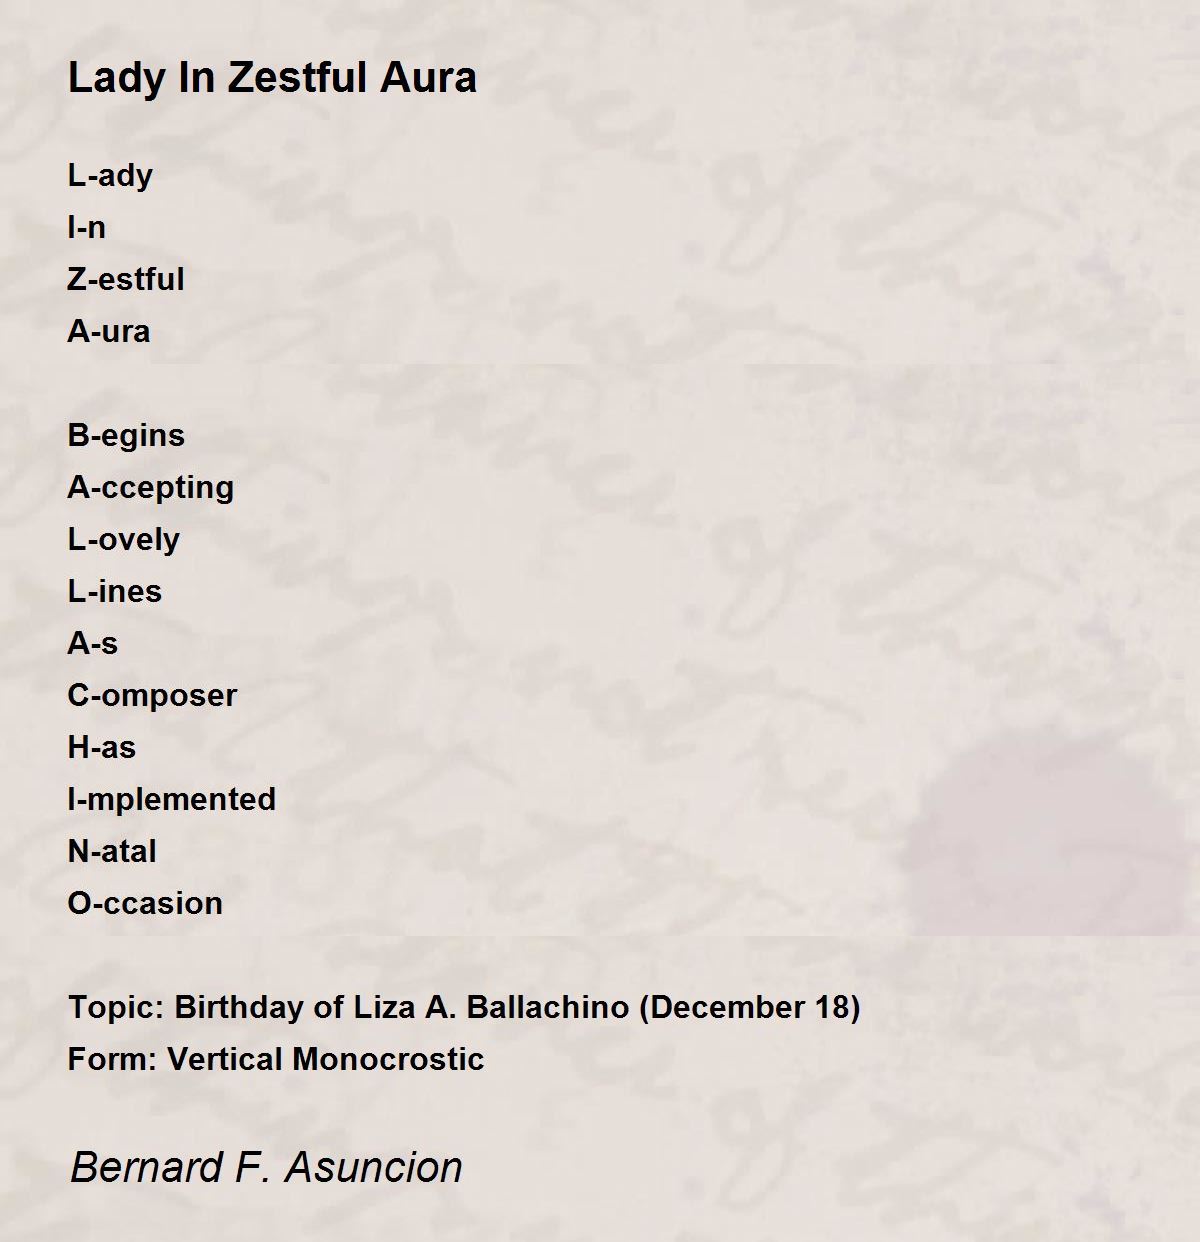Click the poem title Lady In Zestful Aura
Image resolution: width=1200 pixels, height=1242 pixels.
click(272, 78)
